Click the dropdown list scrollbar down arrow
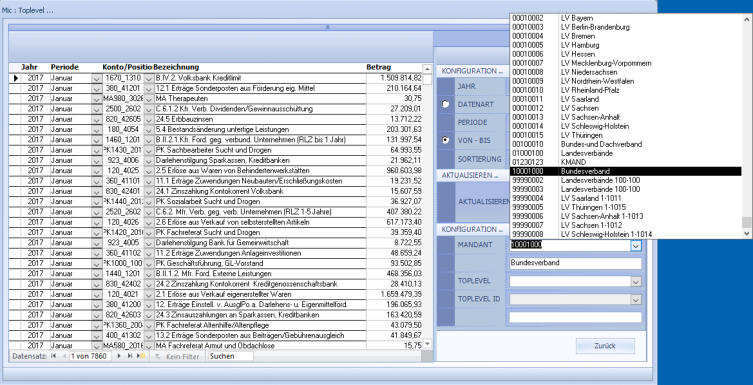This screenshot has height=385, width=753. pyautogui.click(x=746, y=234)
